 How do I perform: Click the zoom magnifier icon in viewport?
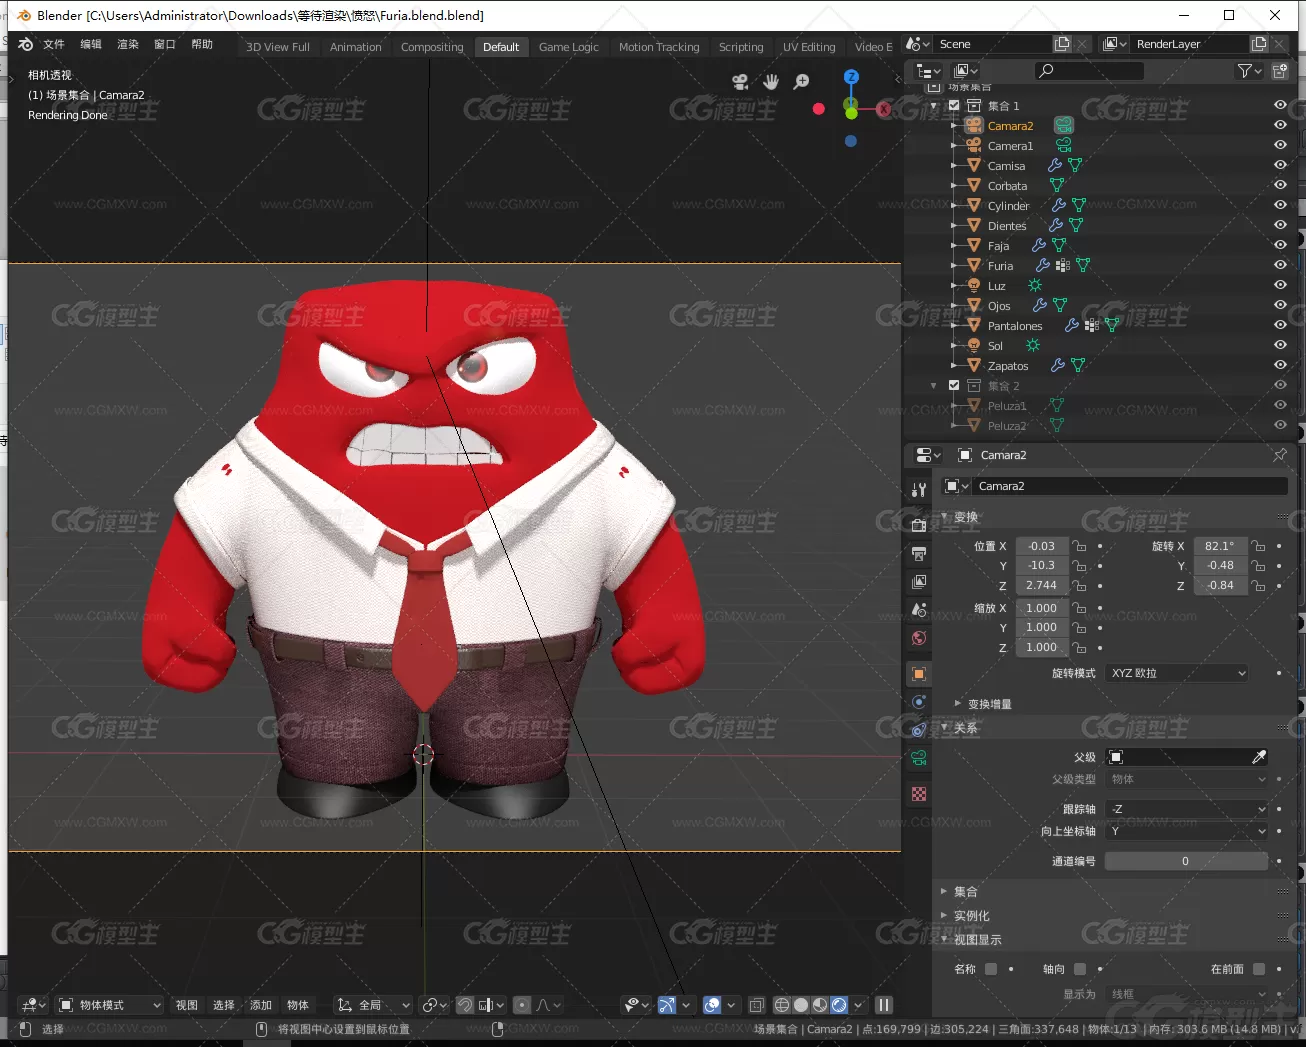tap(801, 82)
